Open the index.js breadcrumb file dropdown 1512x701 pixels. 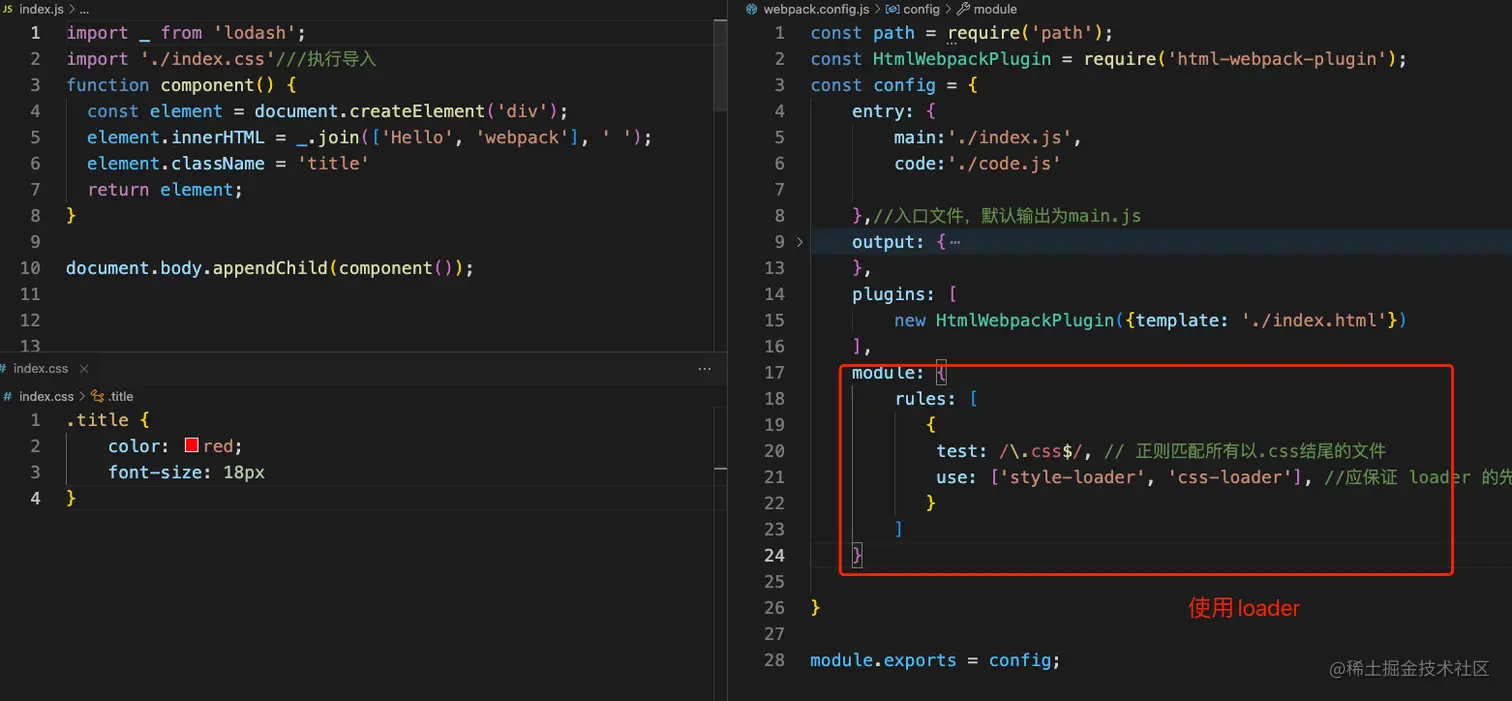[41, 9]
